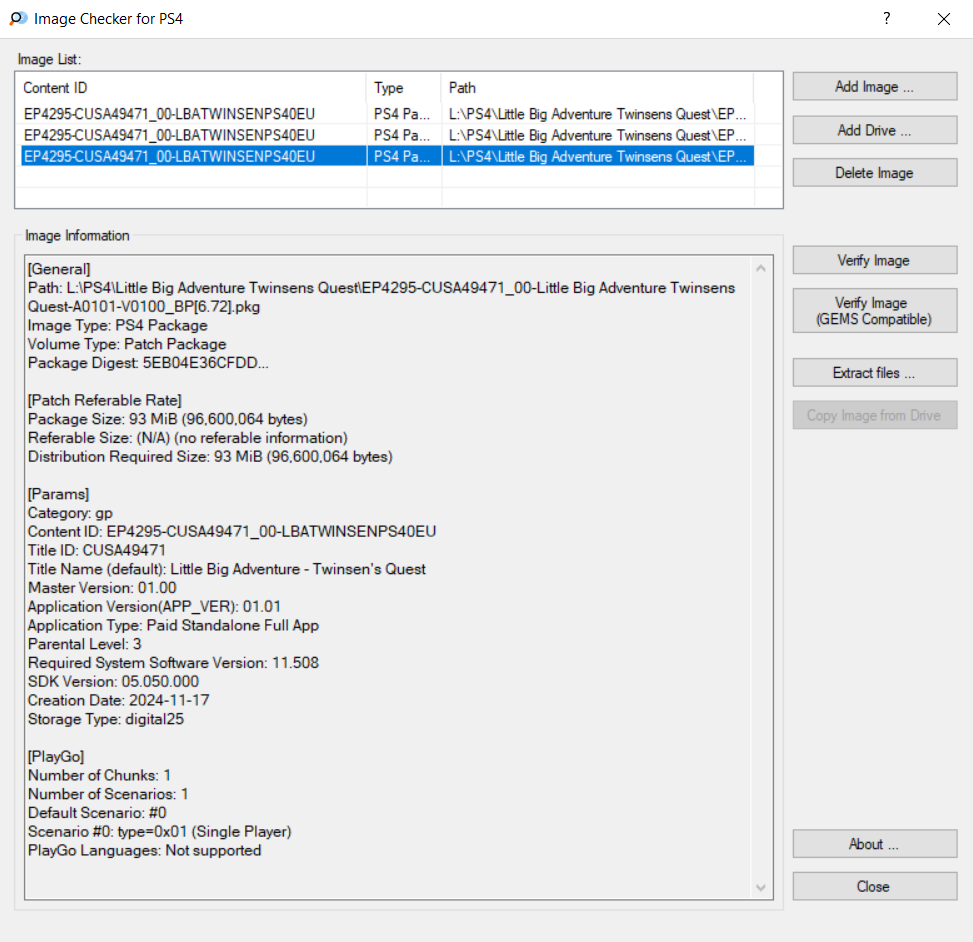The height and width of the screenshot is (942, 973).
Task: Click the [Params] section heading
Action: (58, 494)
